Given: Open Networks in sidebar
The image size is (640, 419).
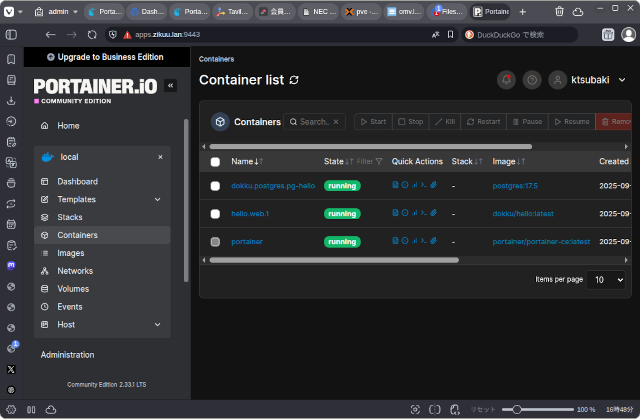Looking at the screenshot, I should [102, 271].
